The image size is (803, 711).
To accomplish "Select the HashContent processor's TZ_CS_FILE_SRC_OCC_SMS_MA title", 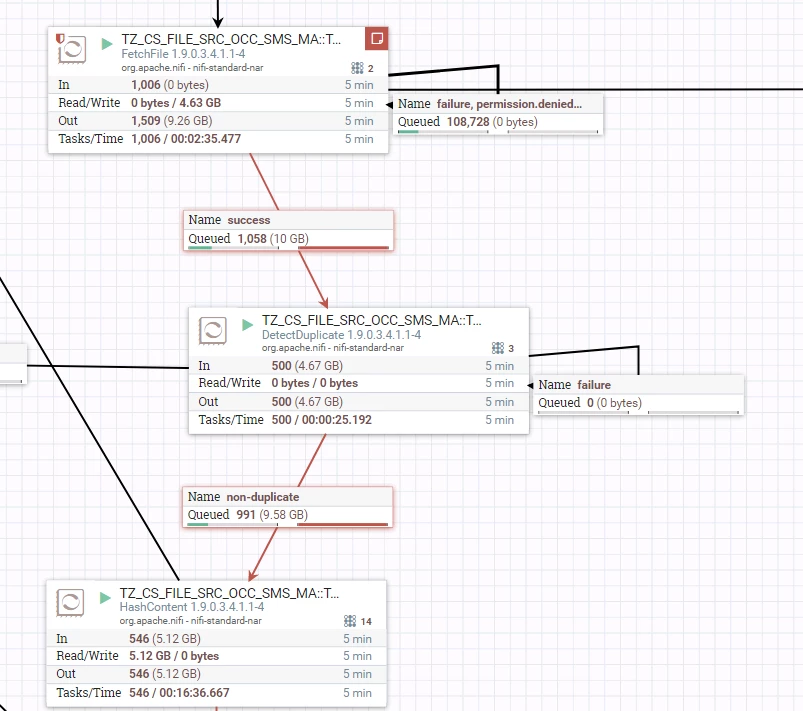I will [229, 593].
